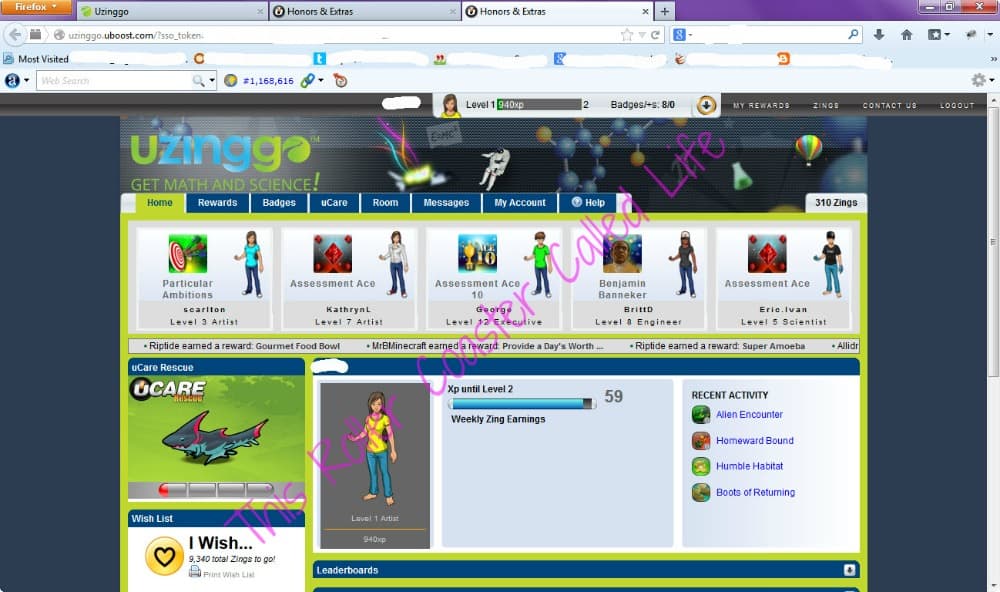1000x592 pixels.
Task: Open the My Account tab
Action: pos(520,203)
